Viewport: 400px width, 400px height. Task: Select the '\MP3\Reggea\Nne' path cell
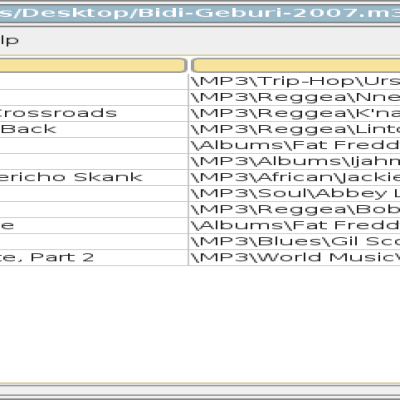295,97
